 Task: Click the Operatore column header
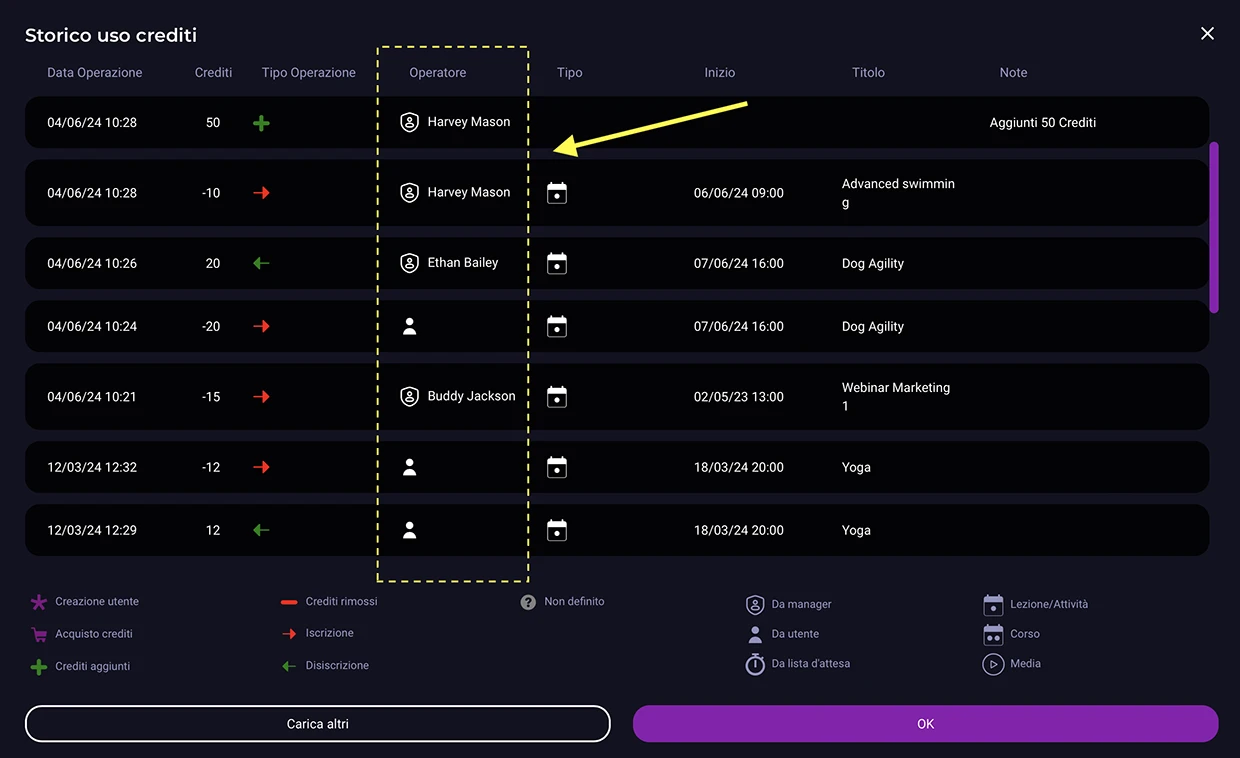(437, 73)
